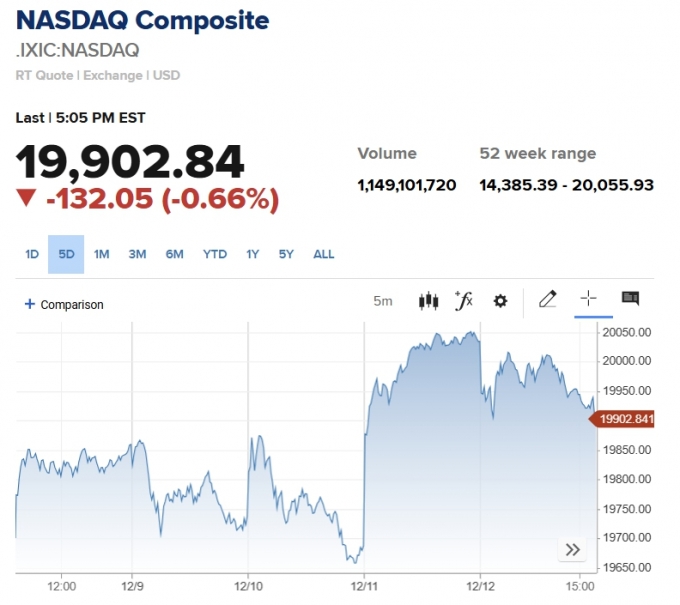The width and height of the screenshot is (680, 605).
Task: Toggle the crosshair tool
Action: (x=589, y=299)
